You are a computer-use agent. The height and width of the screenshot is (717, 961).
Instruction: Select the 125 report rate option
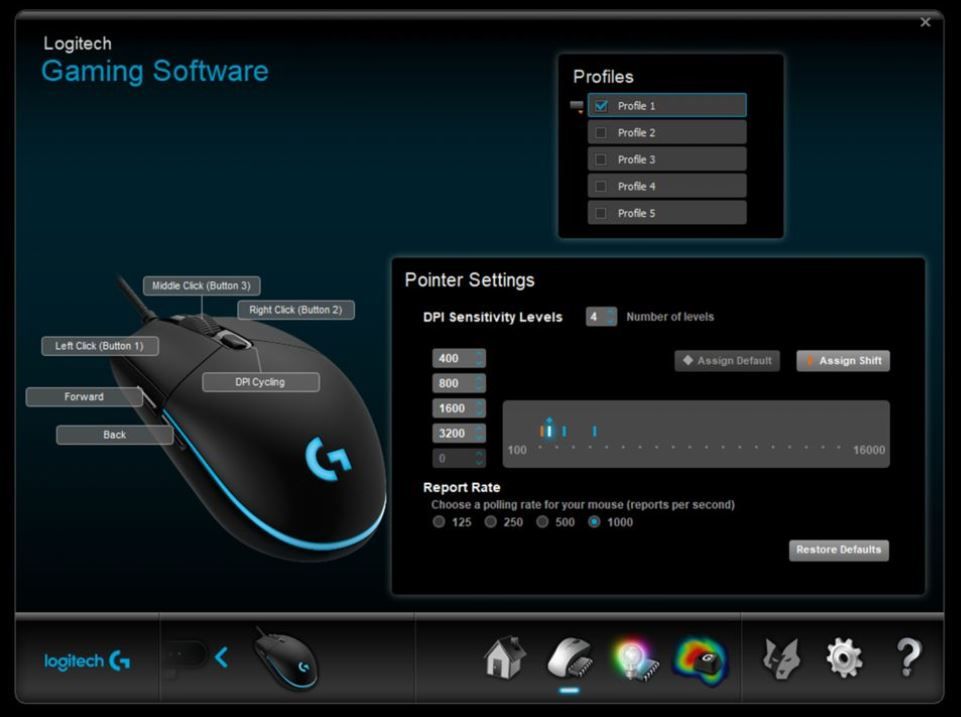pos(439,522)
